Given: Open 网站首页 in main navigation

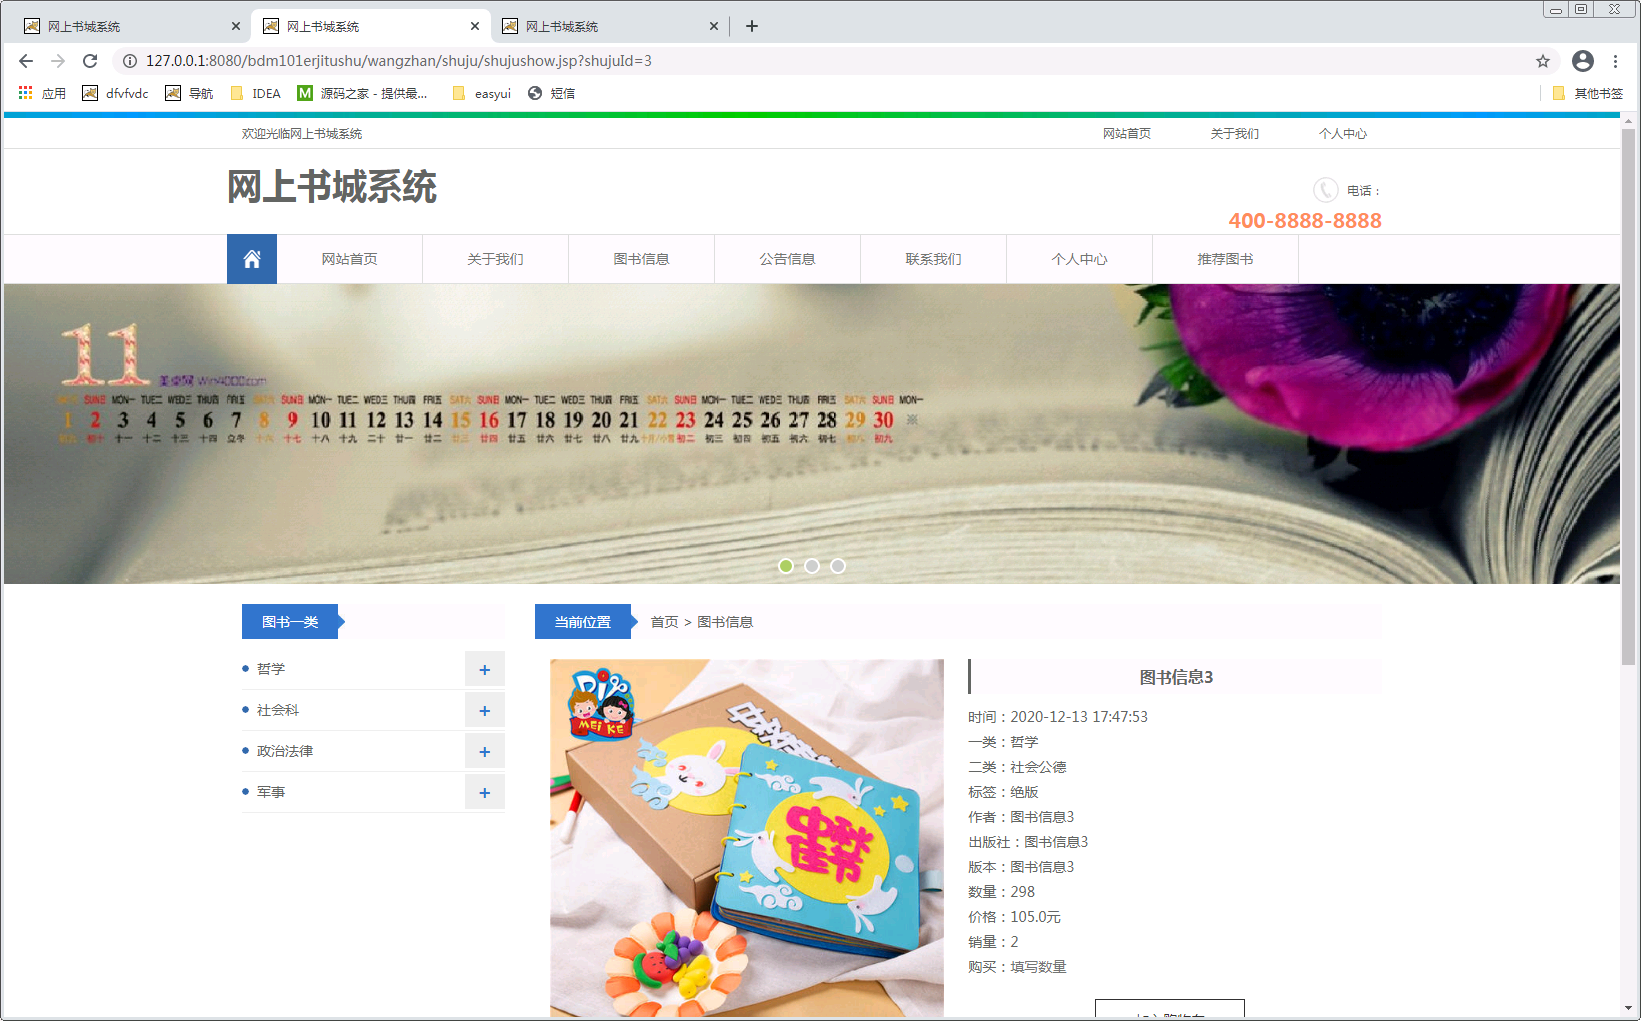Looking at the screenshot, I should 350,259.
